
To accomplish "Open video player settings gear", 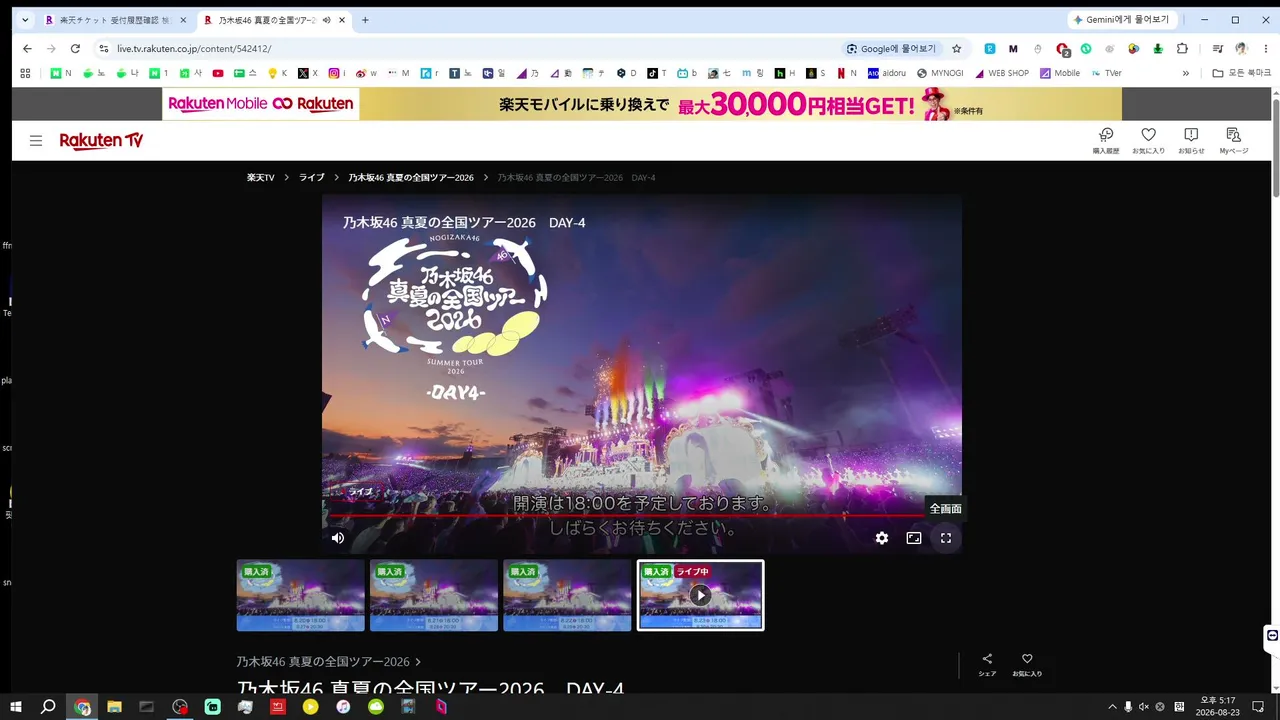I will click(x=882, y=538).
